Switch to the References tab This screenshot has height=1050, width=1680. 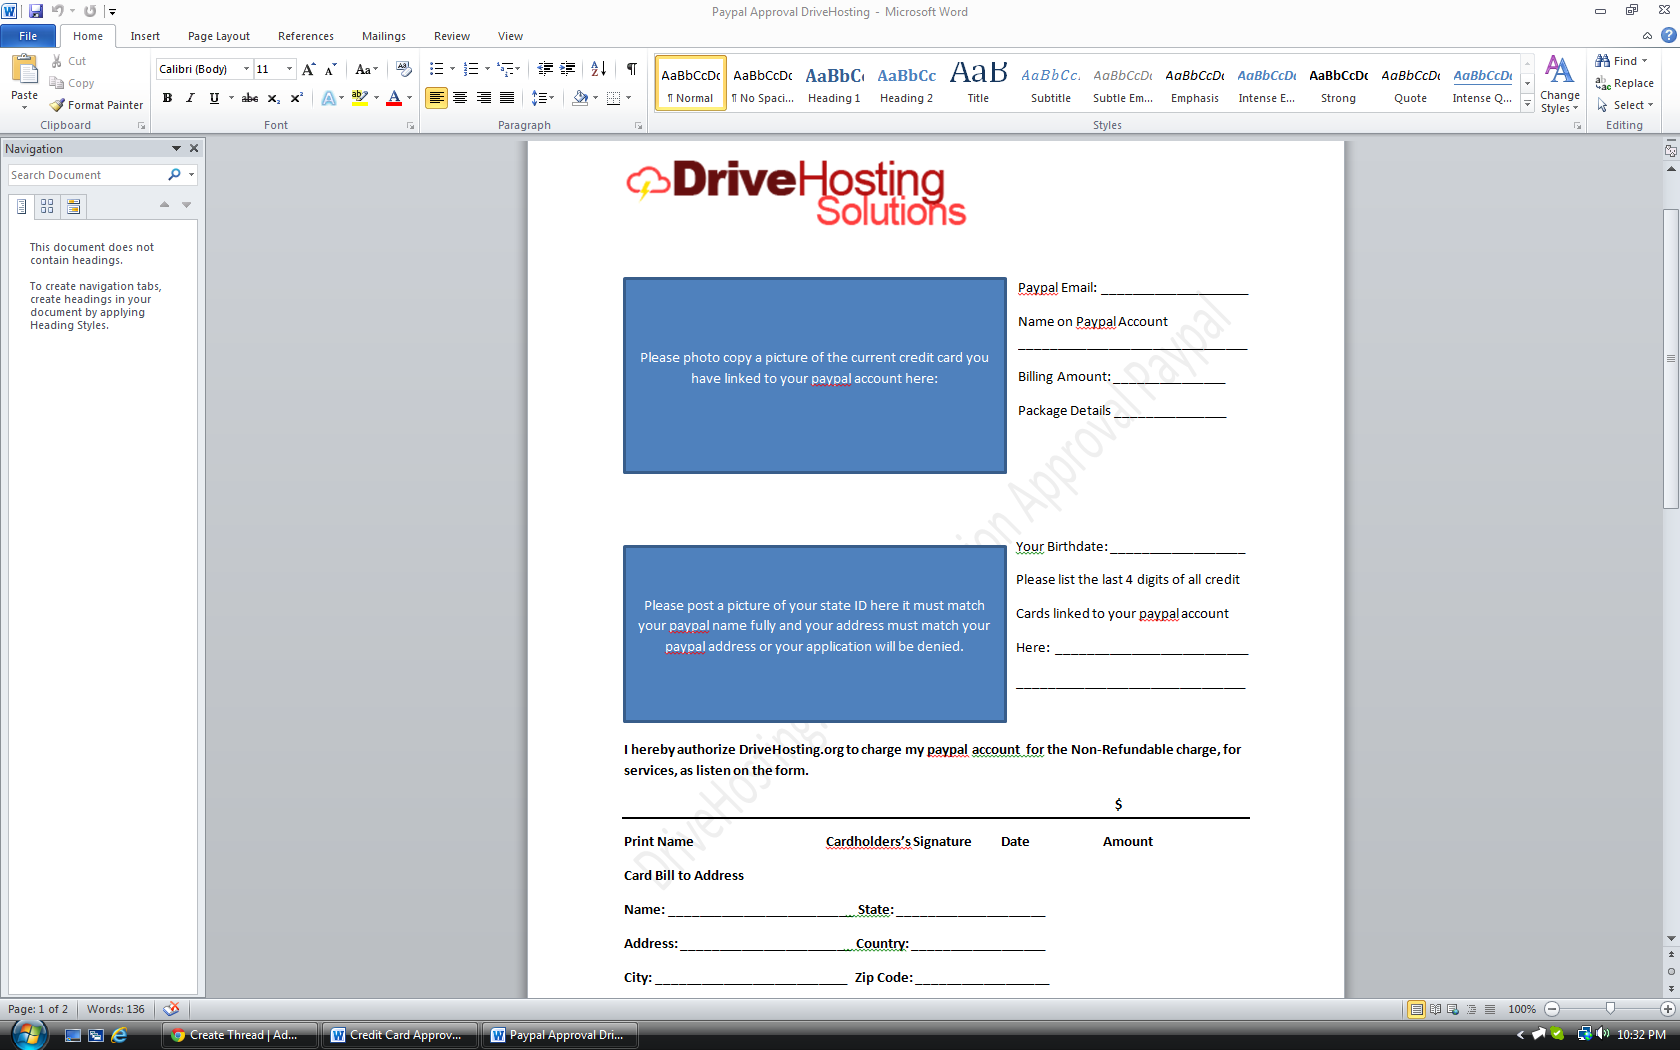306,36
